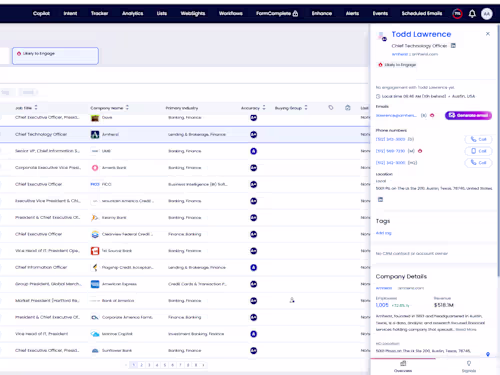Select the Chief Information Officer row
This screenshot has width=500, height=375.
pyautogui.click(x=184, y=267)
